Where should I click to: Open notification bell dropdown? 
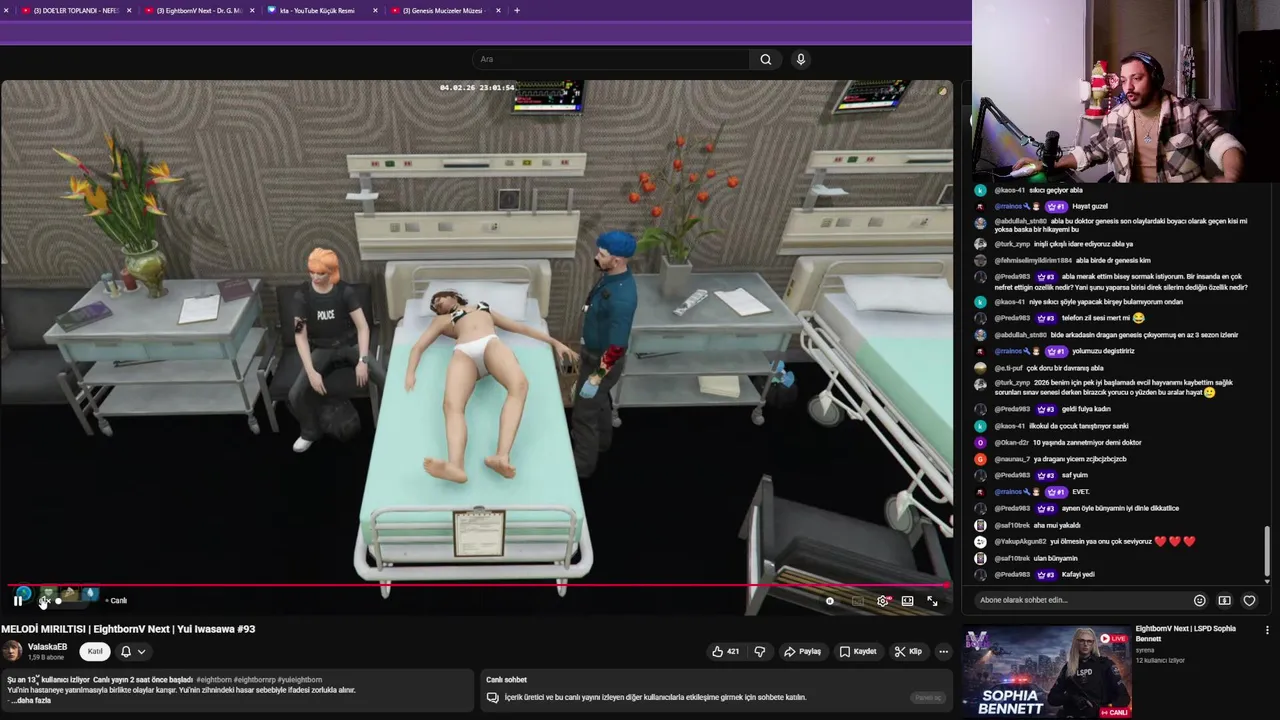pyautogui.click(x=133, y=651)
